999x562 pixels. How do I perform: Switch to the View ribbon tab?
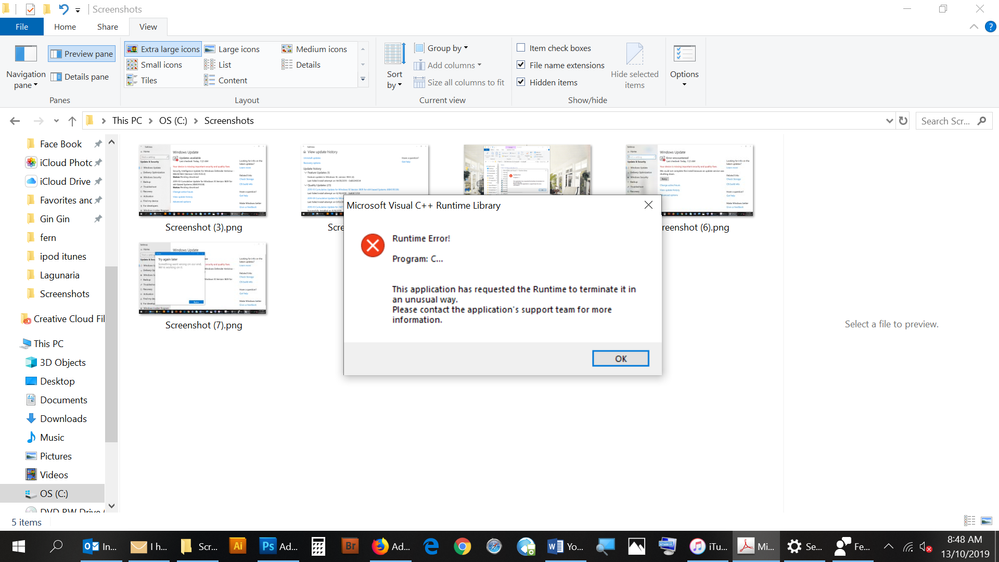pyautogui.click(x=148, y=27)
